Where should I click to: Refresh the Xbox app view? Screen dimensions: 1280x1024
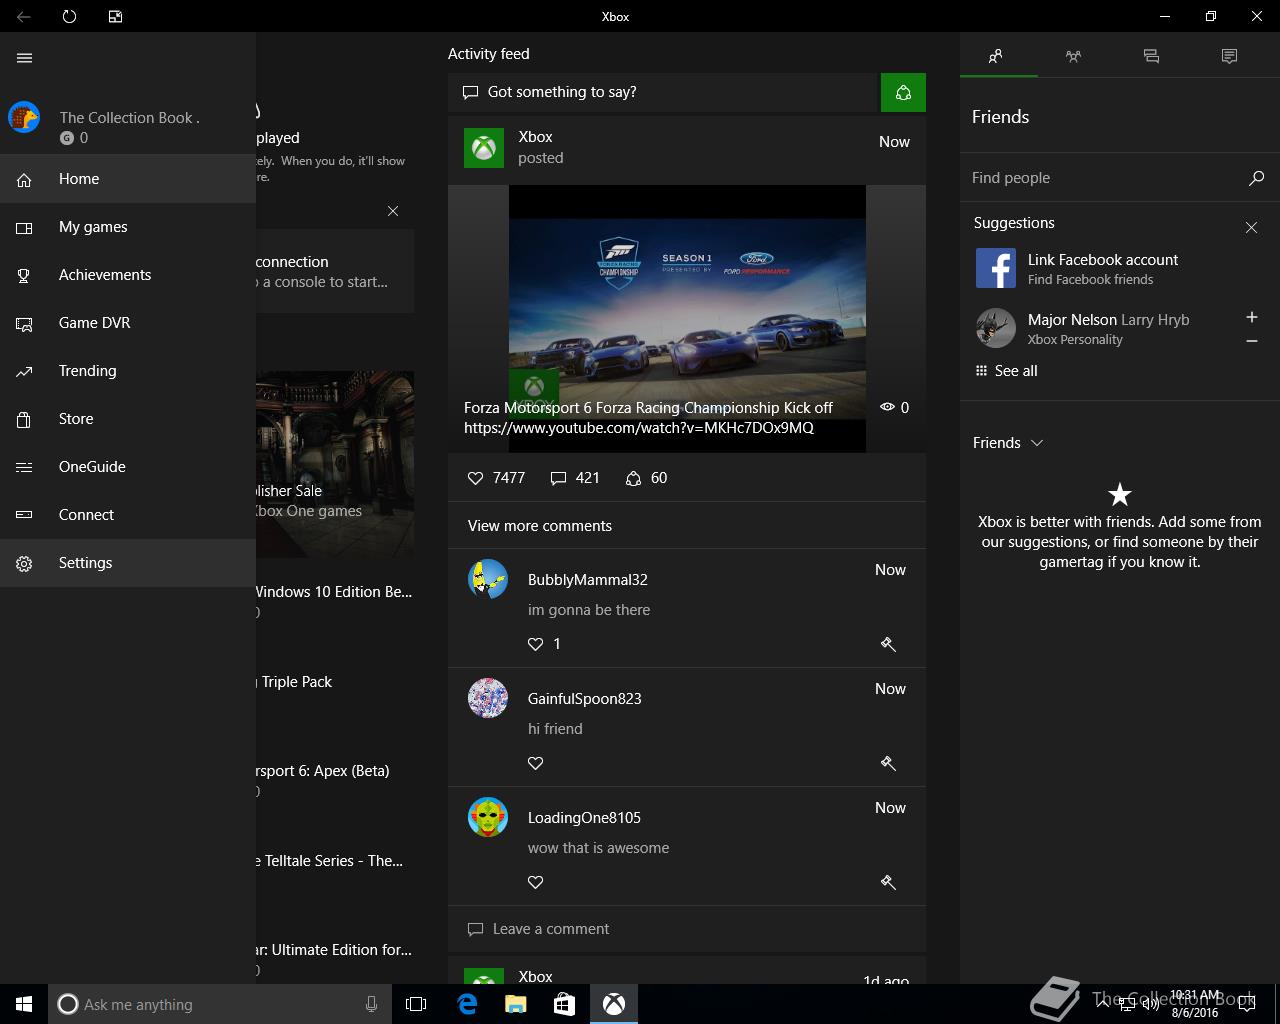(69, 16)
